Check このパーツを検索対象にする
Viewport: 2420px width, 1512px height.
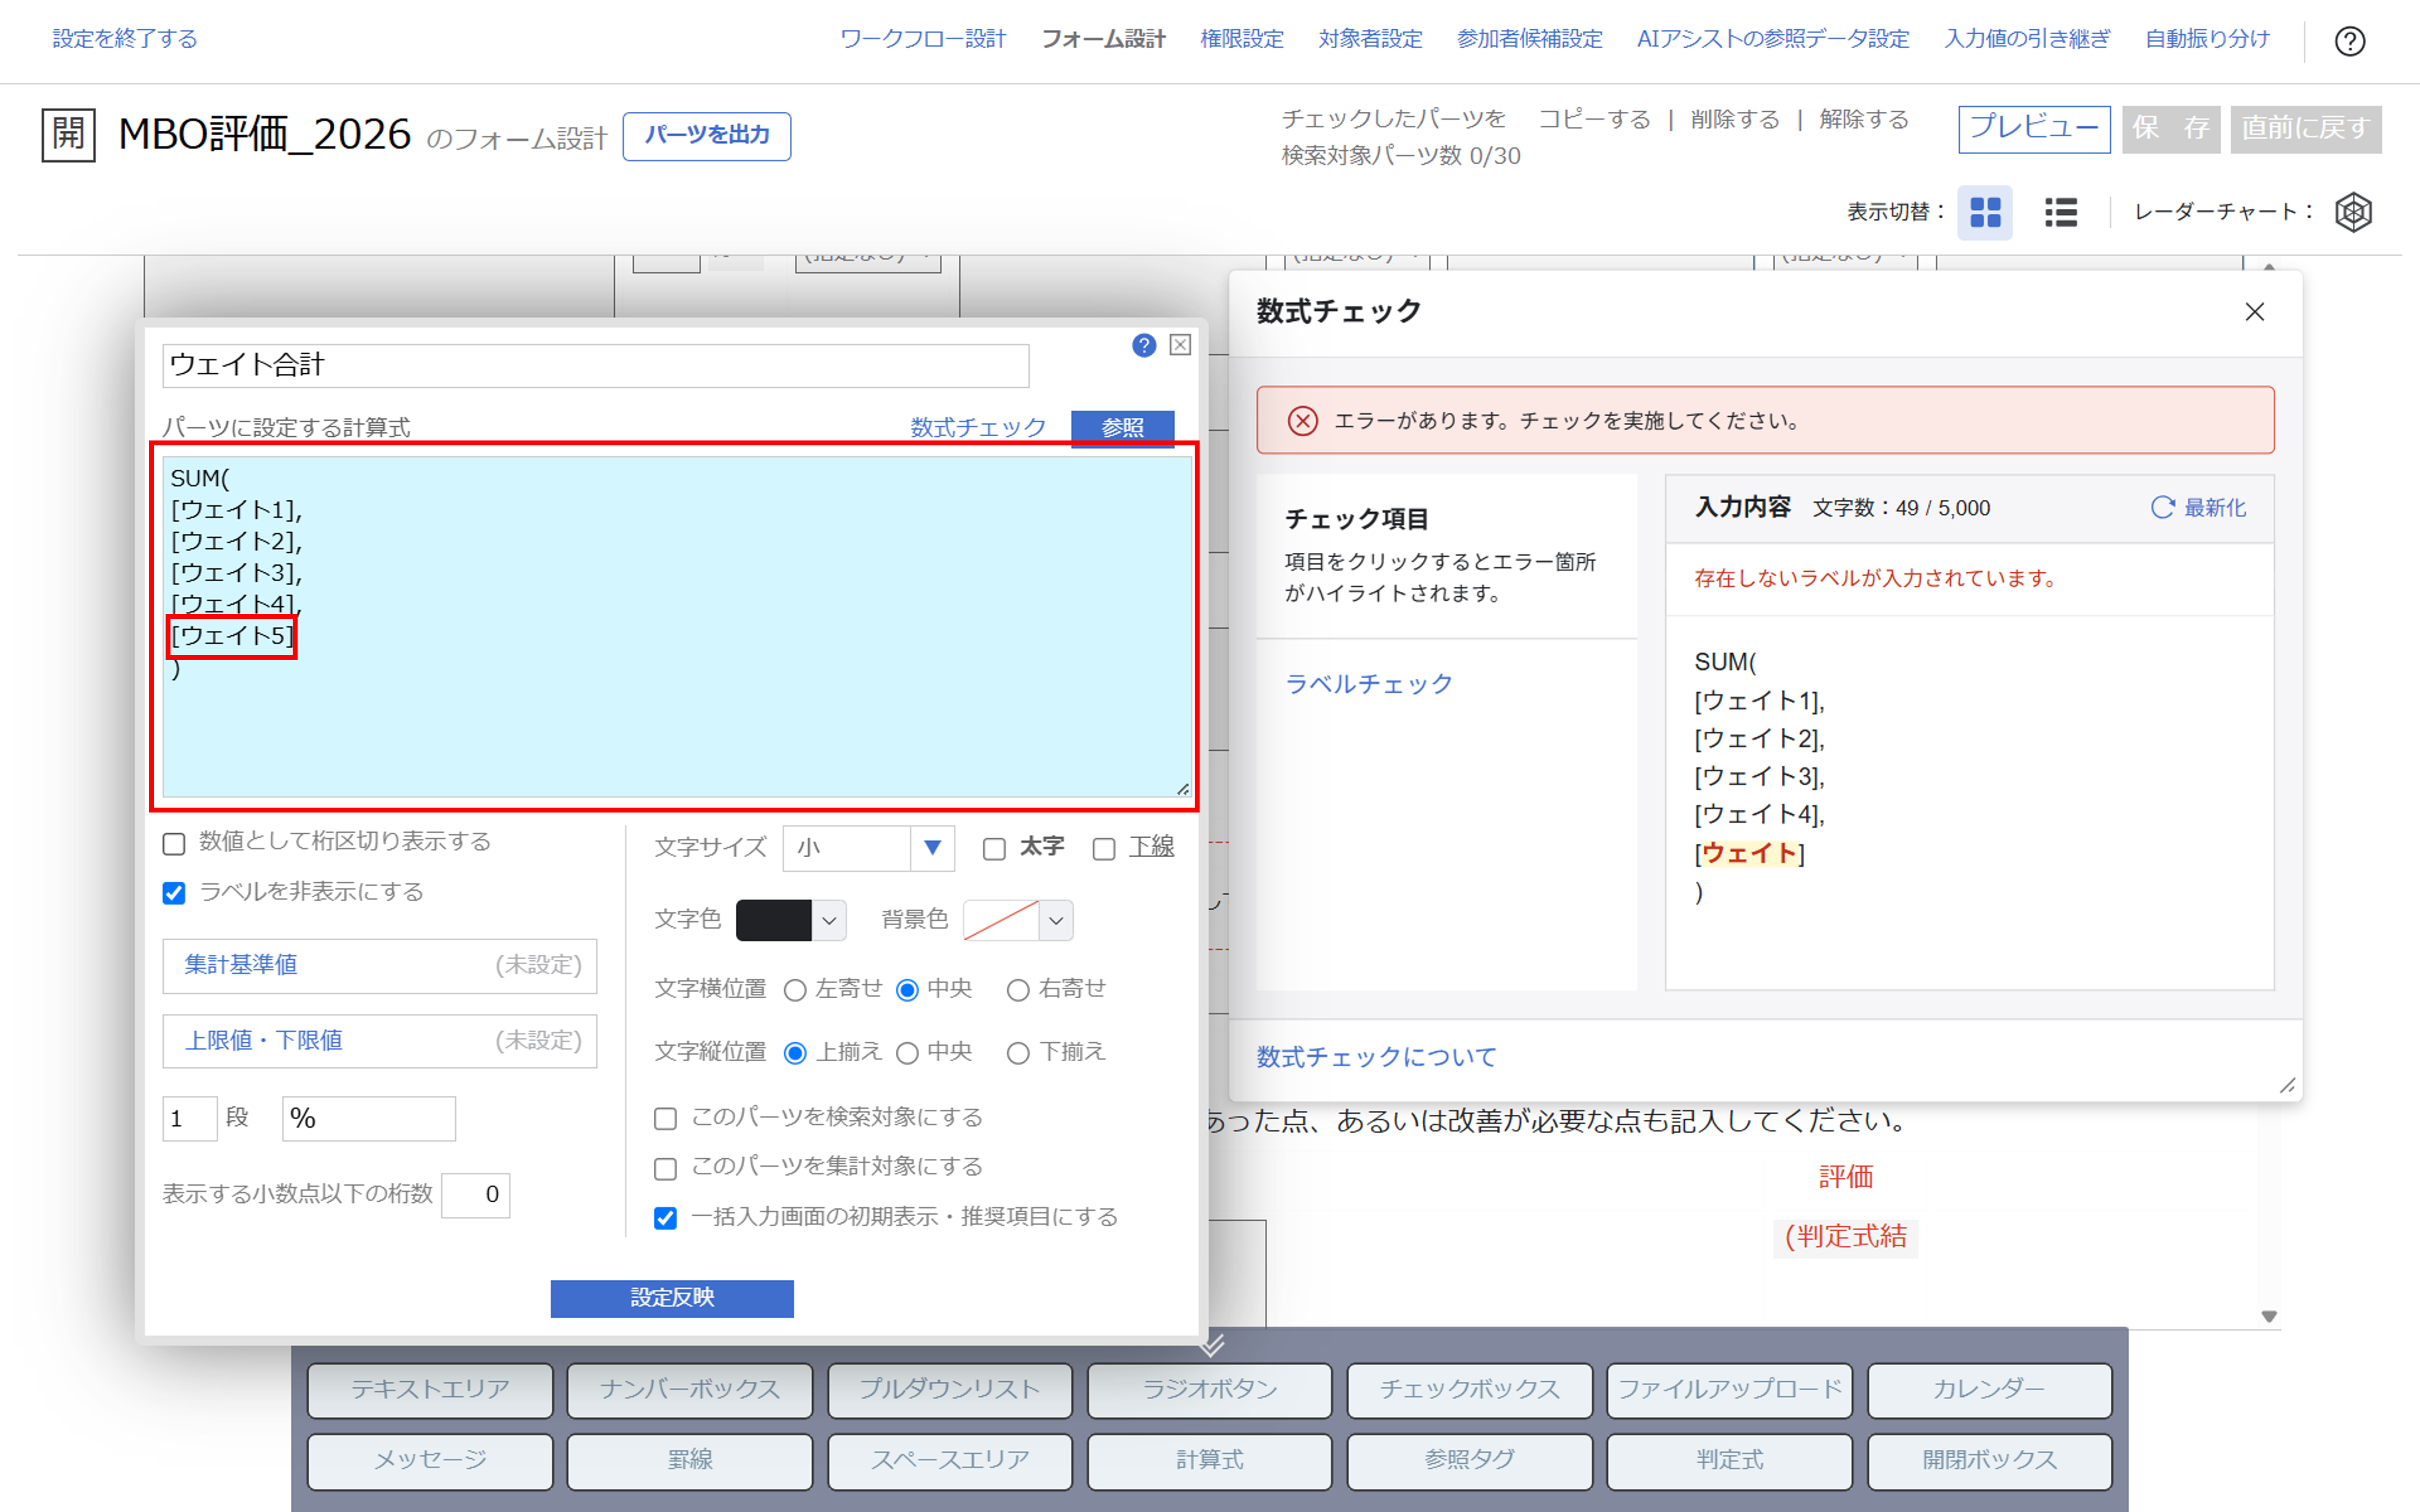click(665, 1118)
